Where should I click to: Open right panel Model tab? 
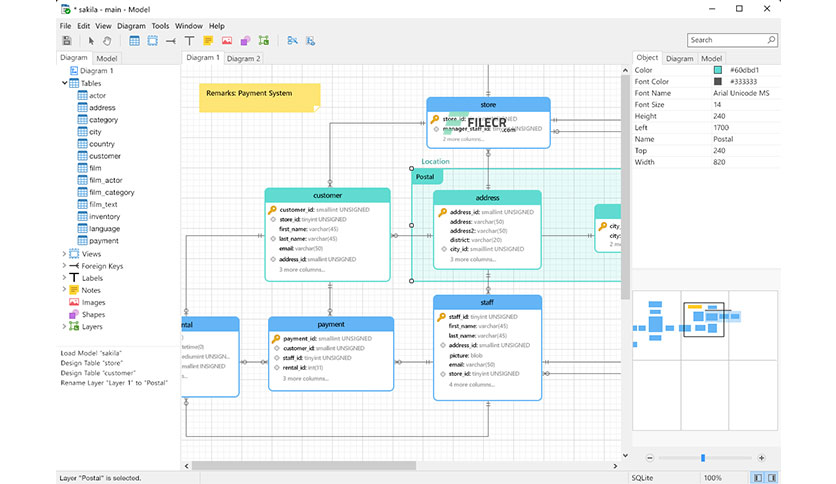point(711,58)
